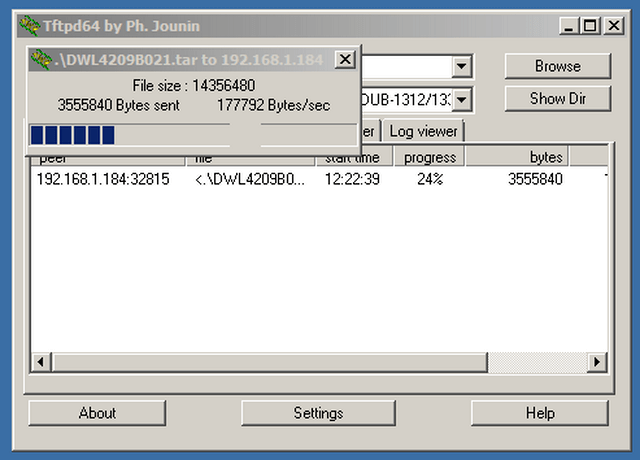Image resolution: width=640 pixels, height=460 pixels.
Task: Open the current directory dropdown arrow
Action: pyautogui.click(x=462, y=66)
